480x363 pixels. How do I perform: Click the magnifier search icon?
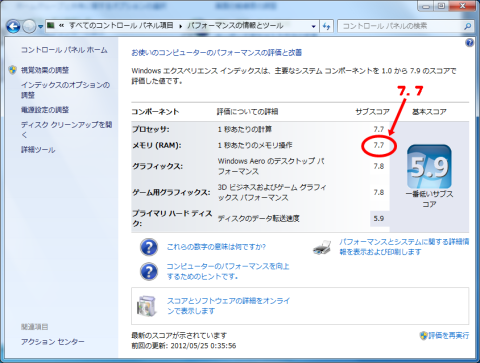[x=468, y=26]
